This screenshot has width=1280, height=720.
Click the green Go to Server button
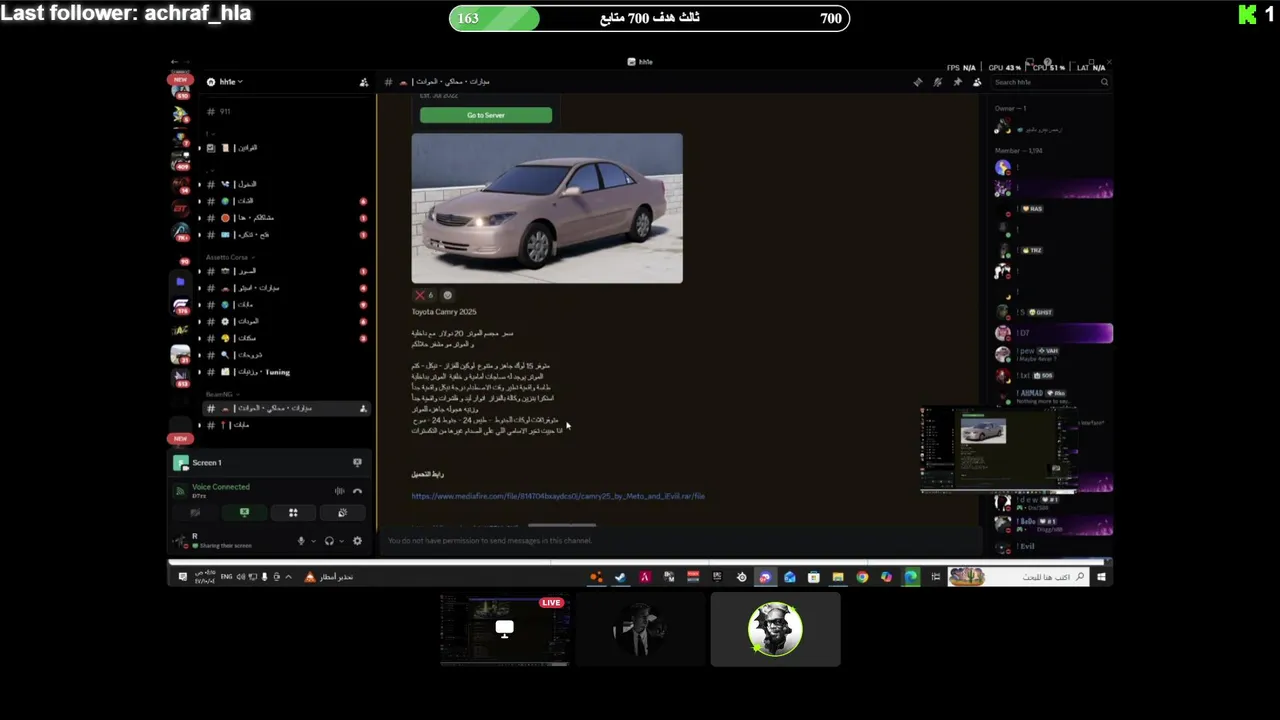pos(486,115)
